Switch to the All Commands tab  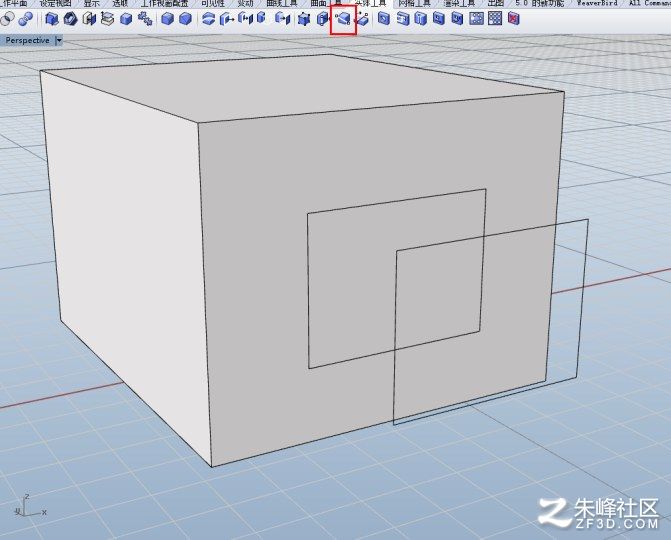650,3
